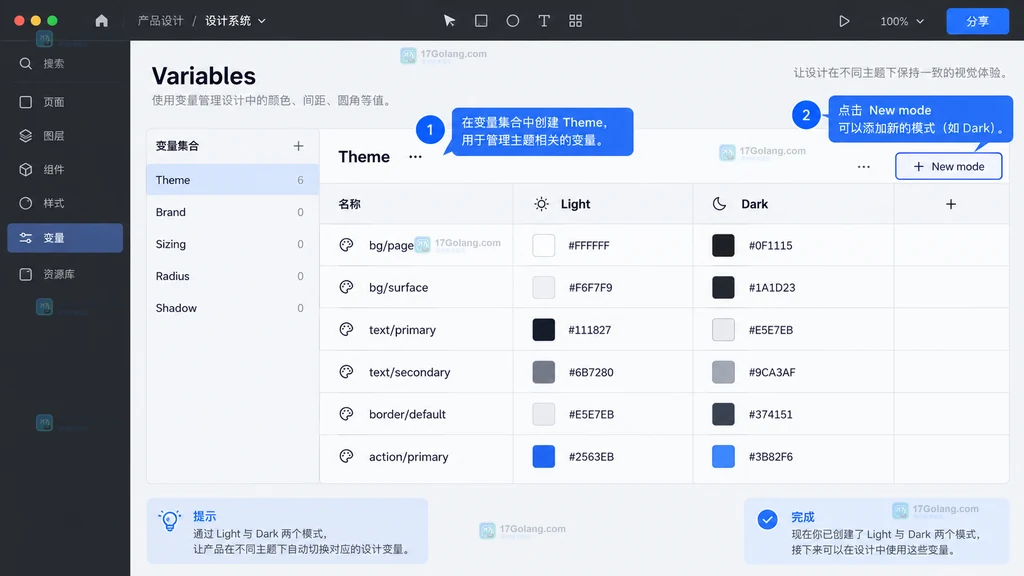This screenshot has width=1024, height=576.
Task: Open more options beside New mode
Action: pos(863,167)
